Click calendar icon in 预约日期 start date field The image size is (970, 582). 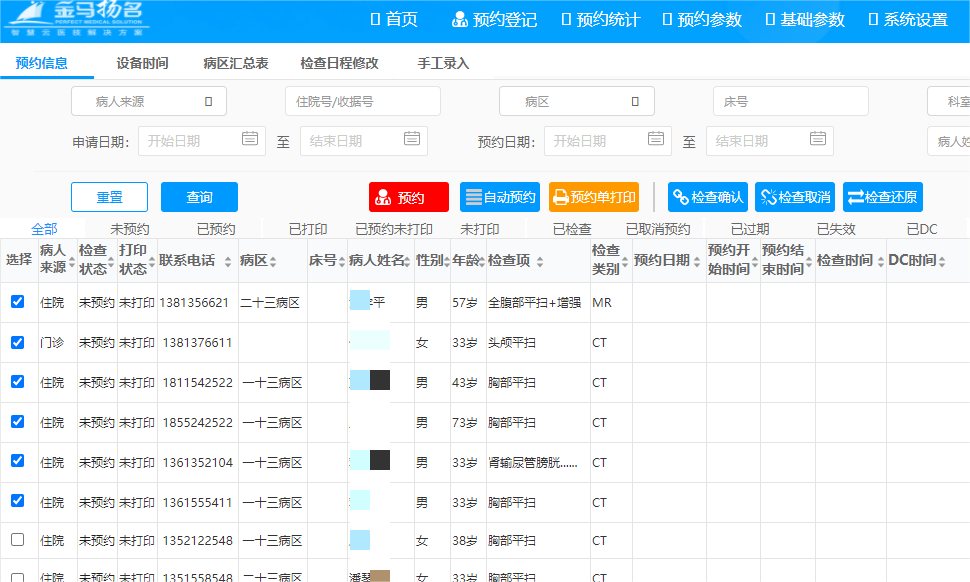(x=656, y=139)
